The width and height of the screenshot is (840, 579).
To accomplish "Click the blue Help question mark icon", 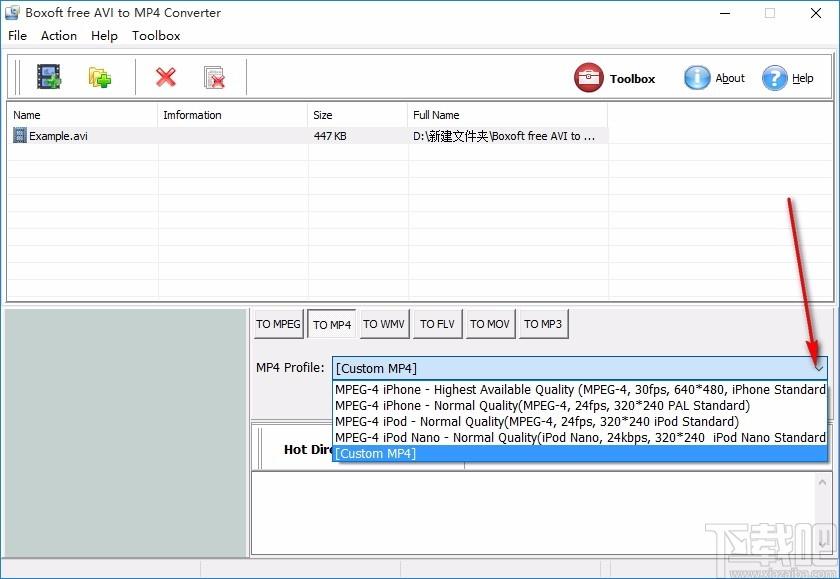I will (x=775, y=78).
